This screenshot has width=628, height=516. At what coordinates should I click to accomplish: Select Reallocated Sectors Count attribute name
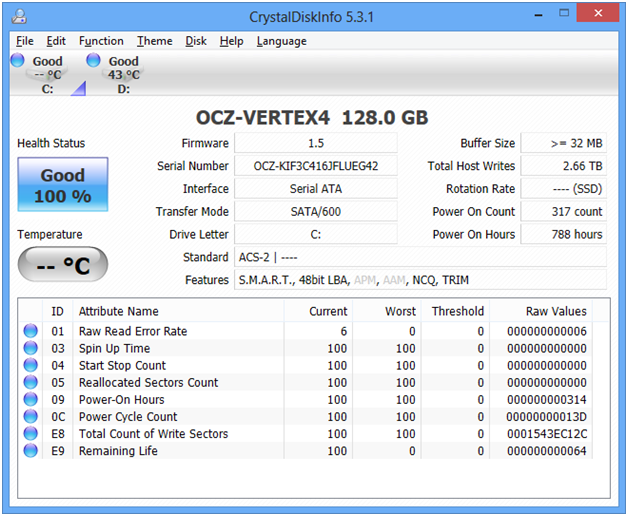[149, 383]
